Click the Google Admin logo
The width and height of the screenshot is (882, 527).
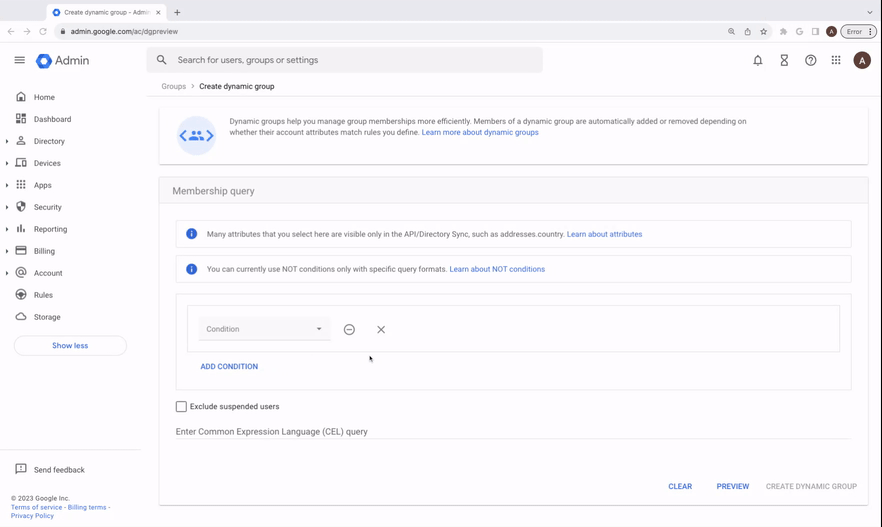62,61
